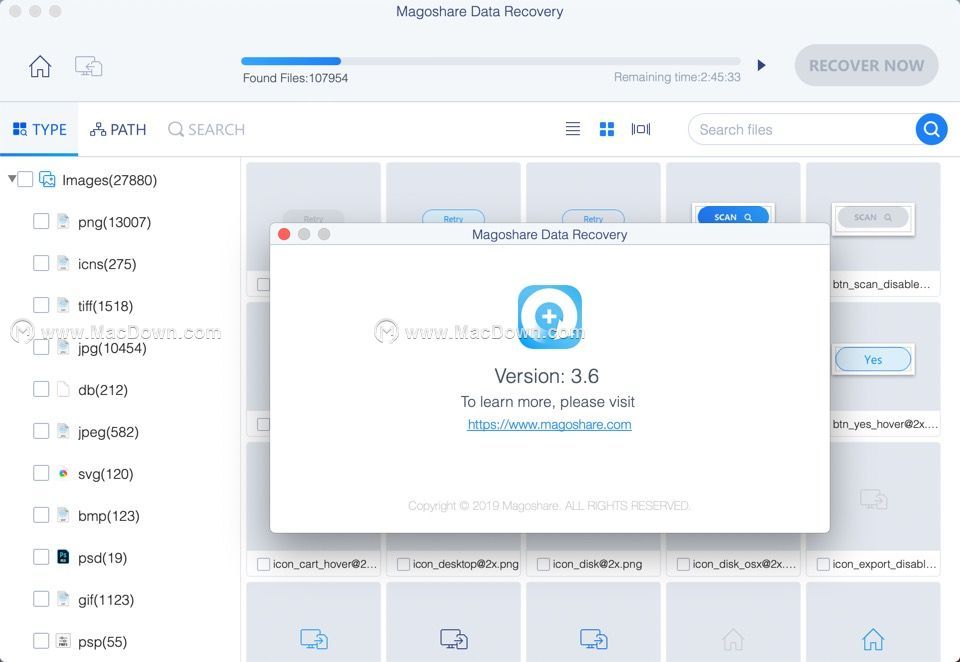Click the scan progress bar
960x662 pixels.
click(x=491, y=61)
